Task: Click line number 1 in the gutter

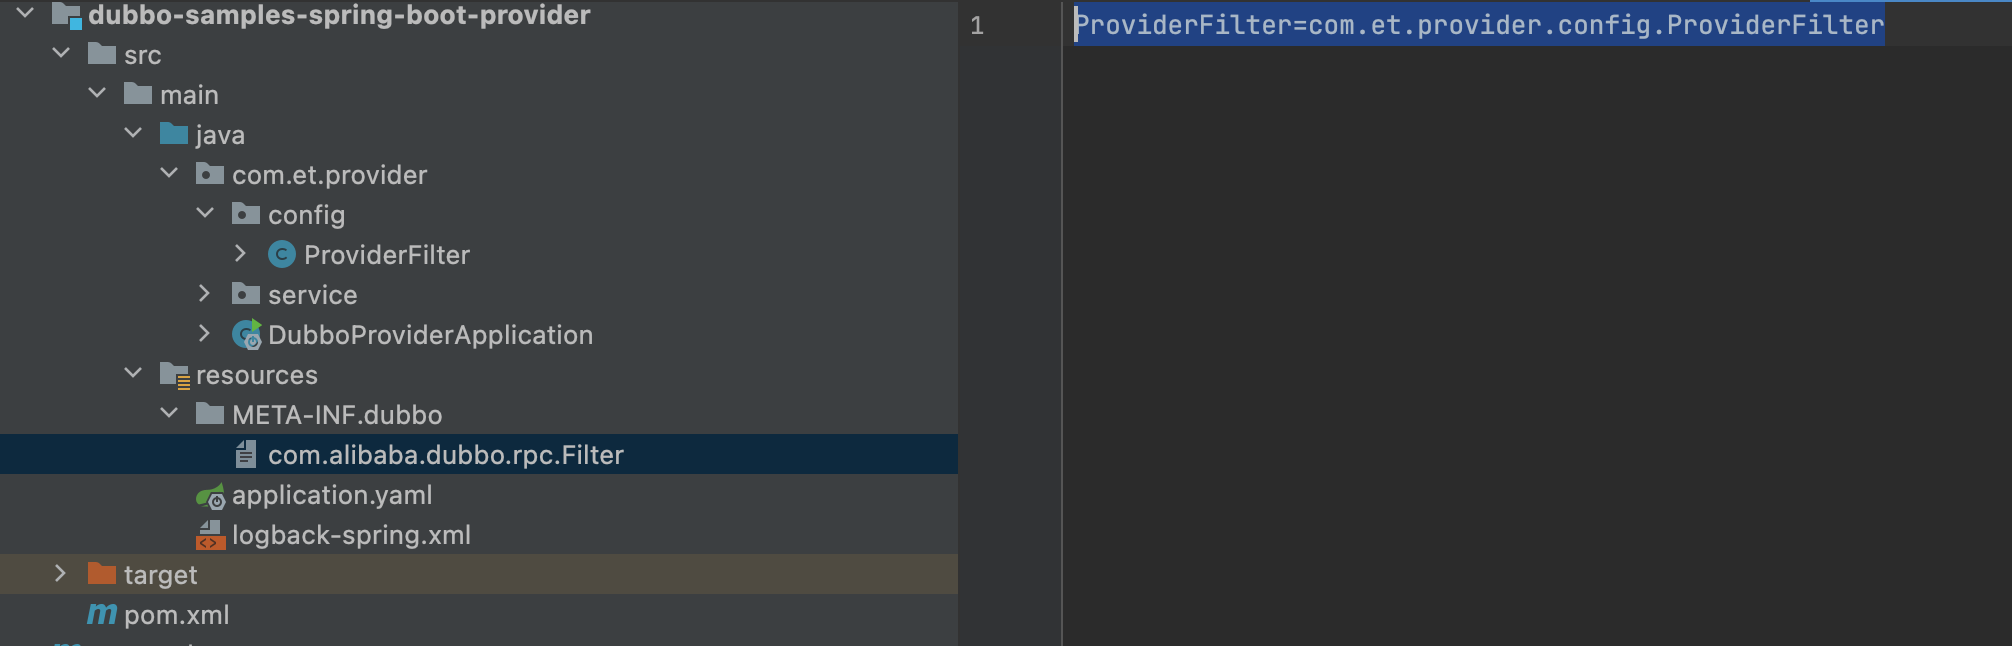Action: [x=977, y=26]
